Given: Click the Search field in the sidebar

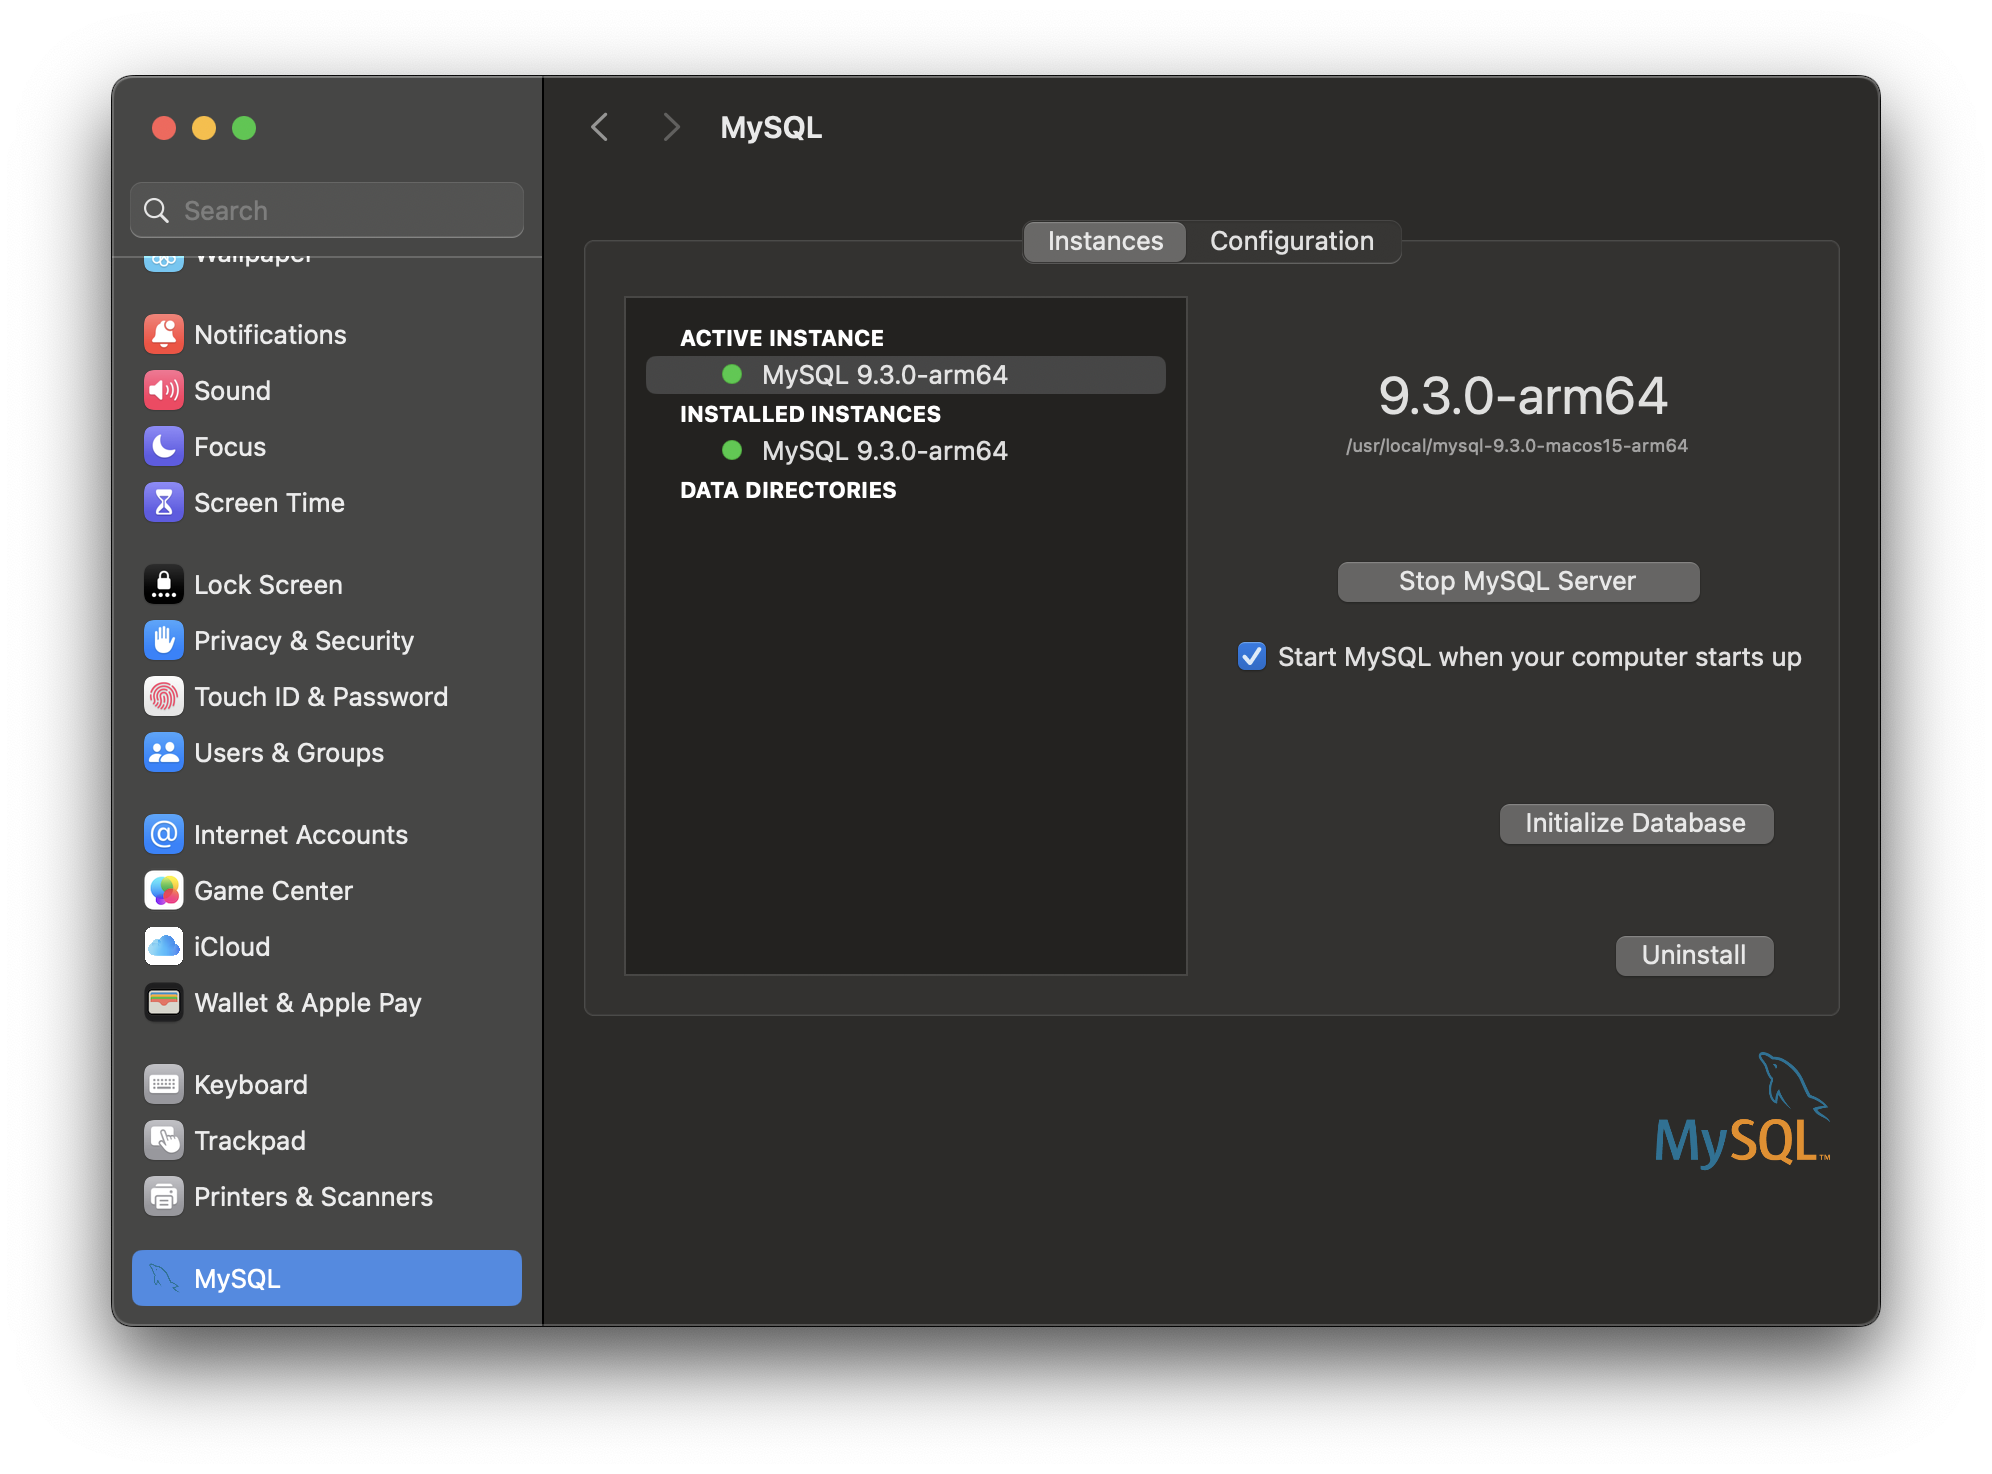Looking at the screenshot, I should click(x=340, y=211).
